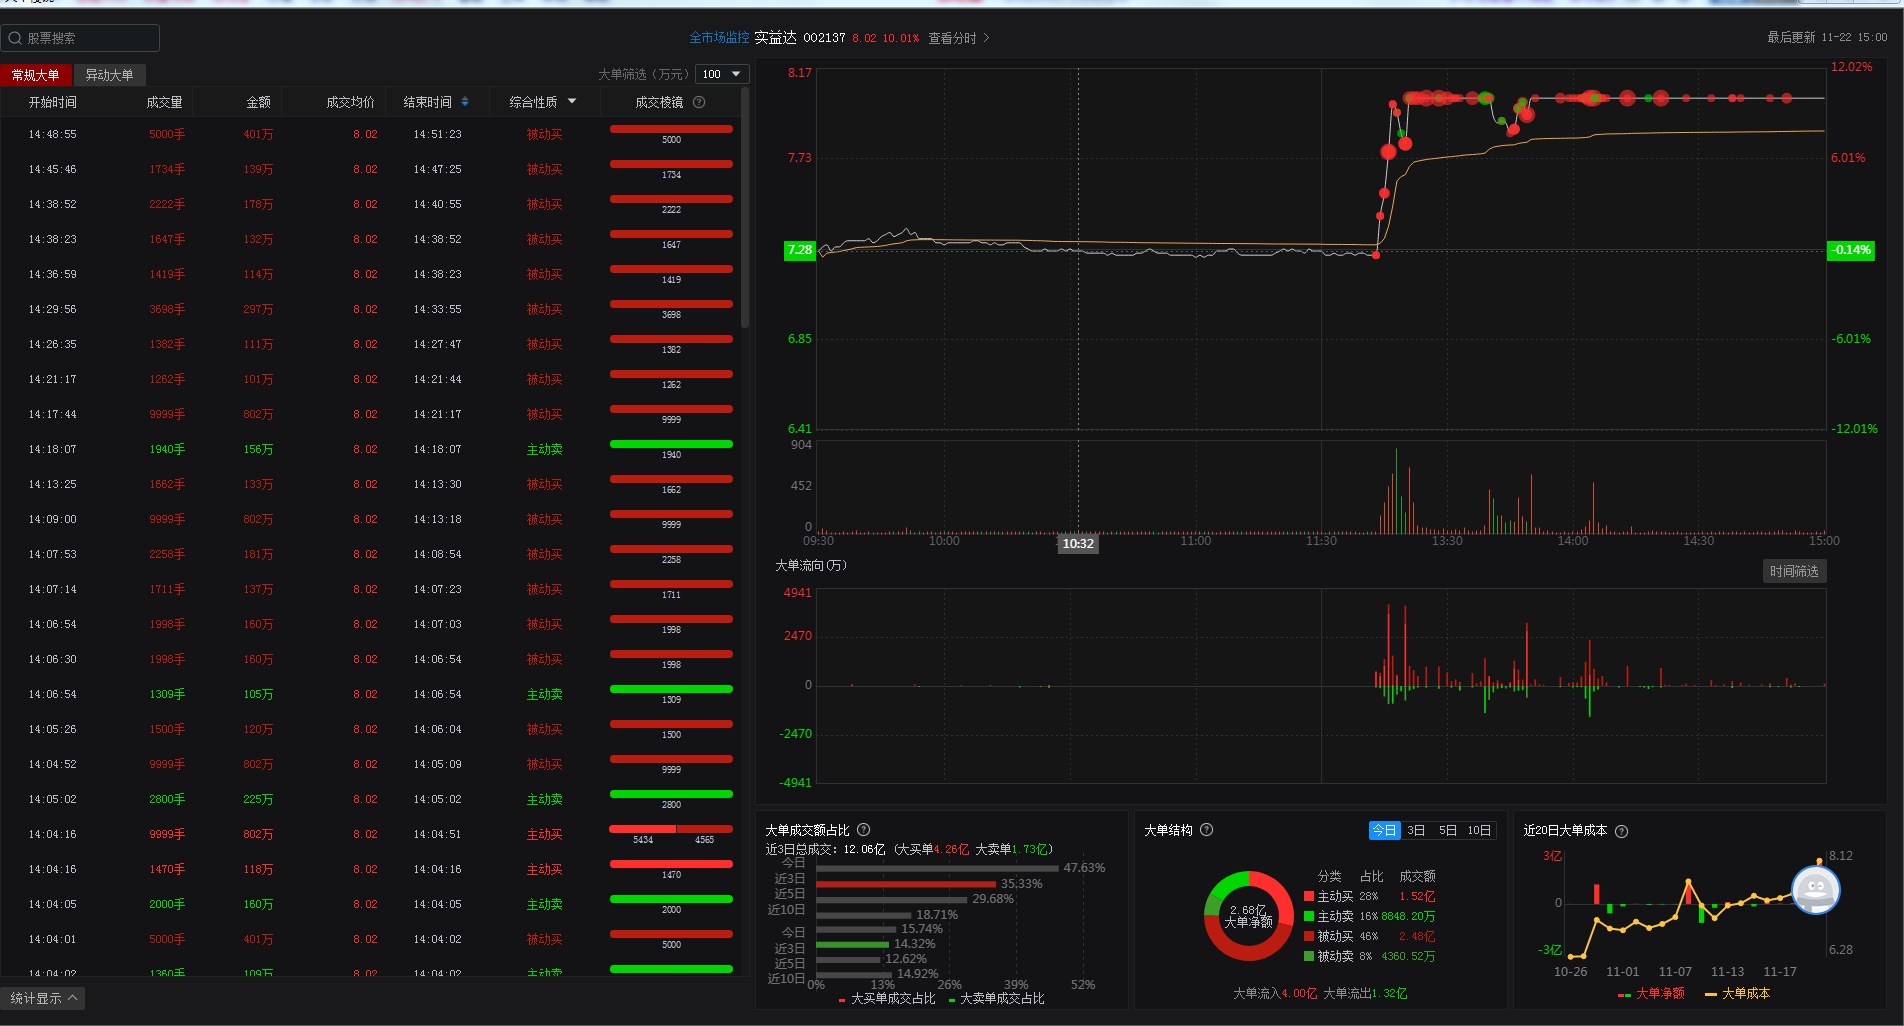Click help icon next to 大单结构
The height and width of the screenshot is (1026, 1904).
pos(1206,830)
